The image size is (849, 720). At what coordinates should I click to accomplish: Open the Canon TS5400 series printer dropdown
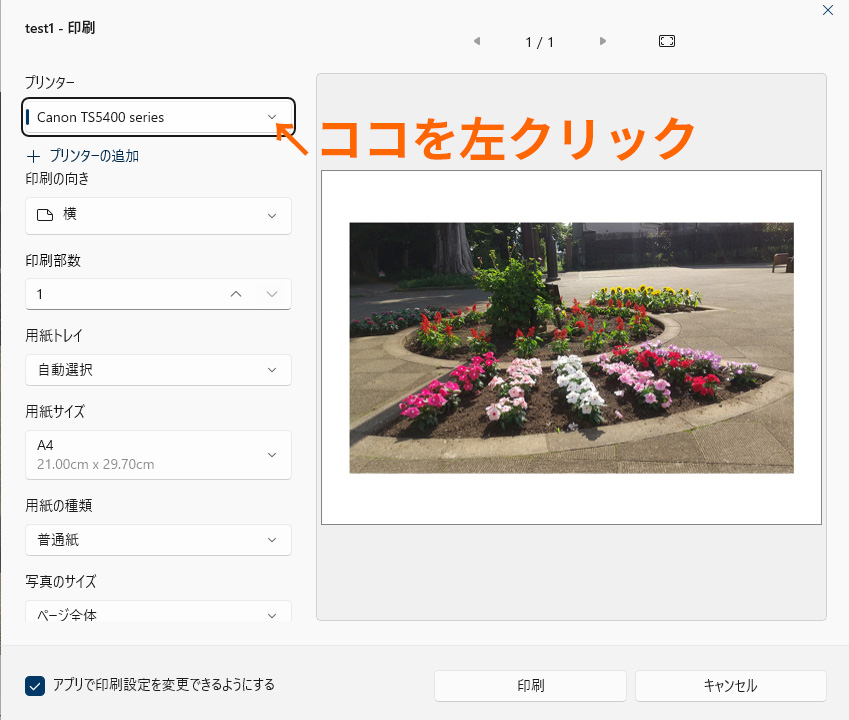click(x=158, y=117)
